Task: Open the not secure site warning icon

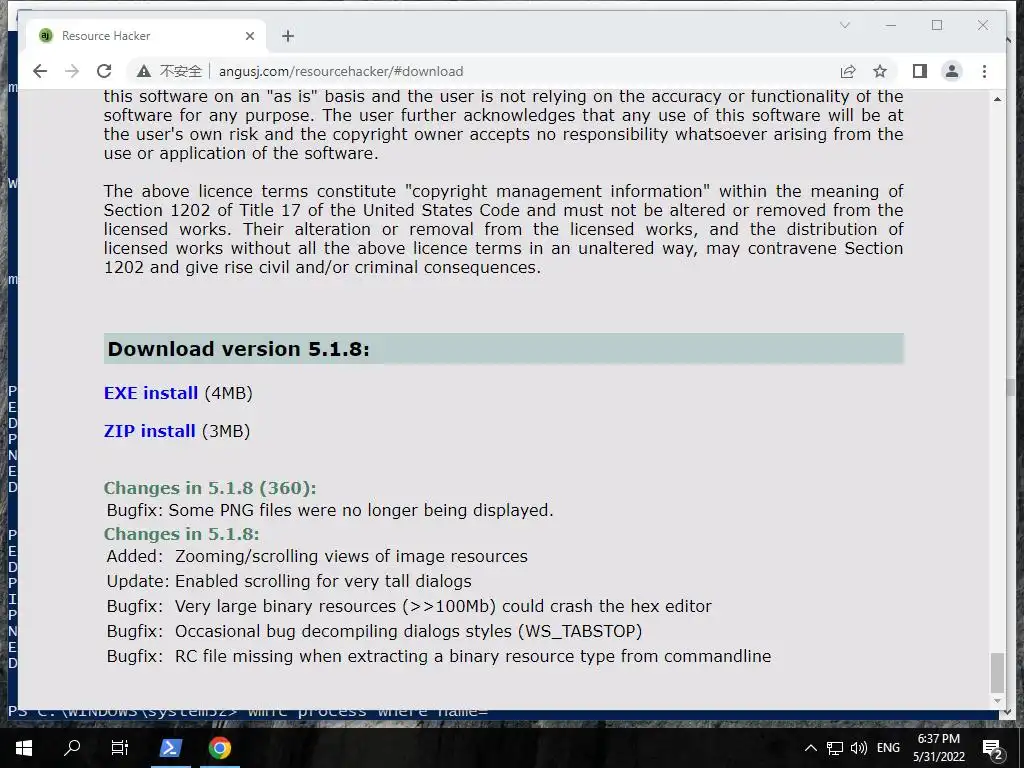Action: (x=144, y=71)
